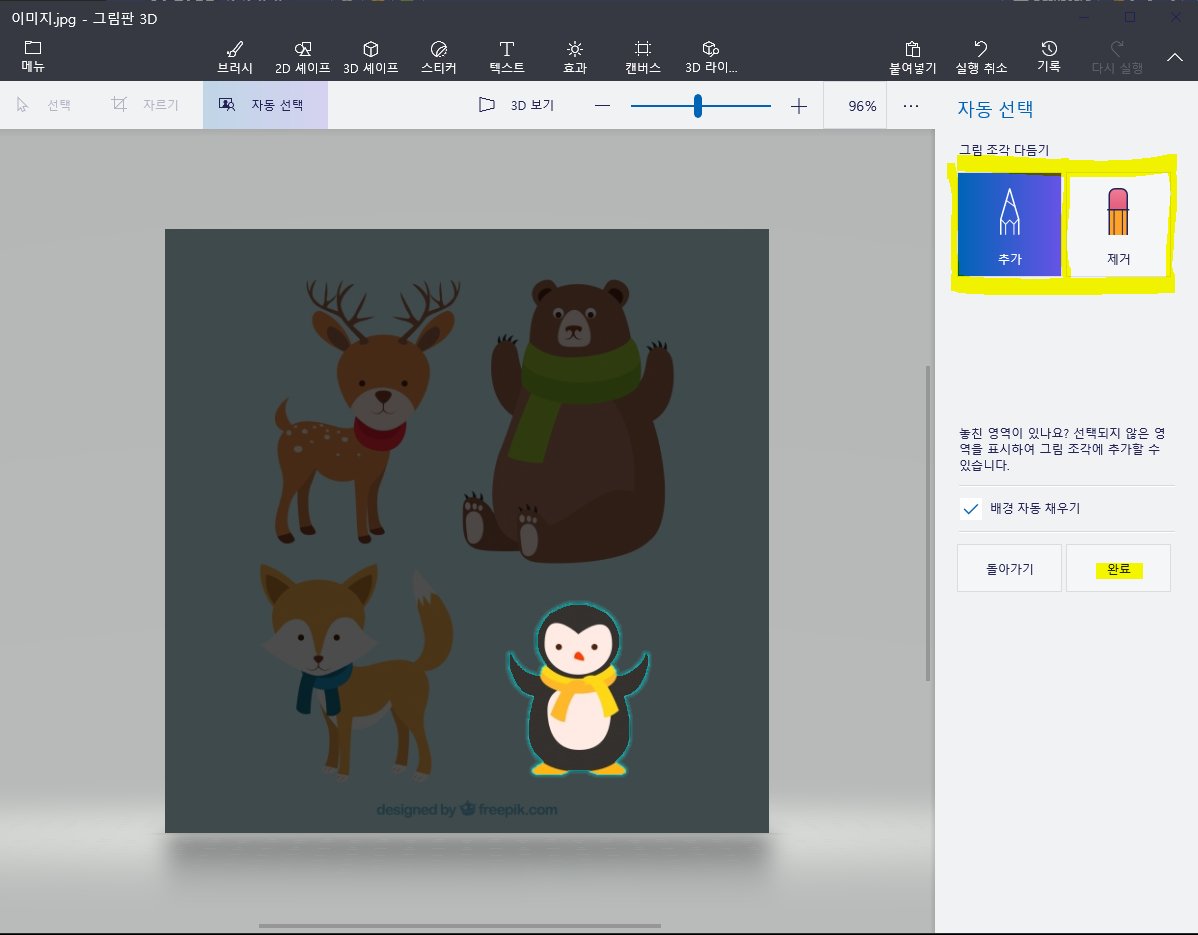Open the three-dot more options menu
The height and width of the screenshot is (935, 1198).
pyautogui.click(x=911, y=105)
